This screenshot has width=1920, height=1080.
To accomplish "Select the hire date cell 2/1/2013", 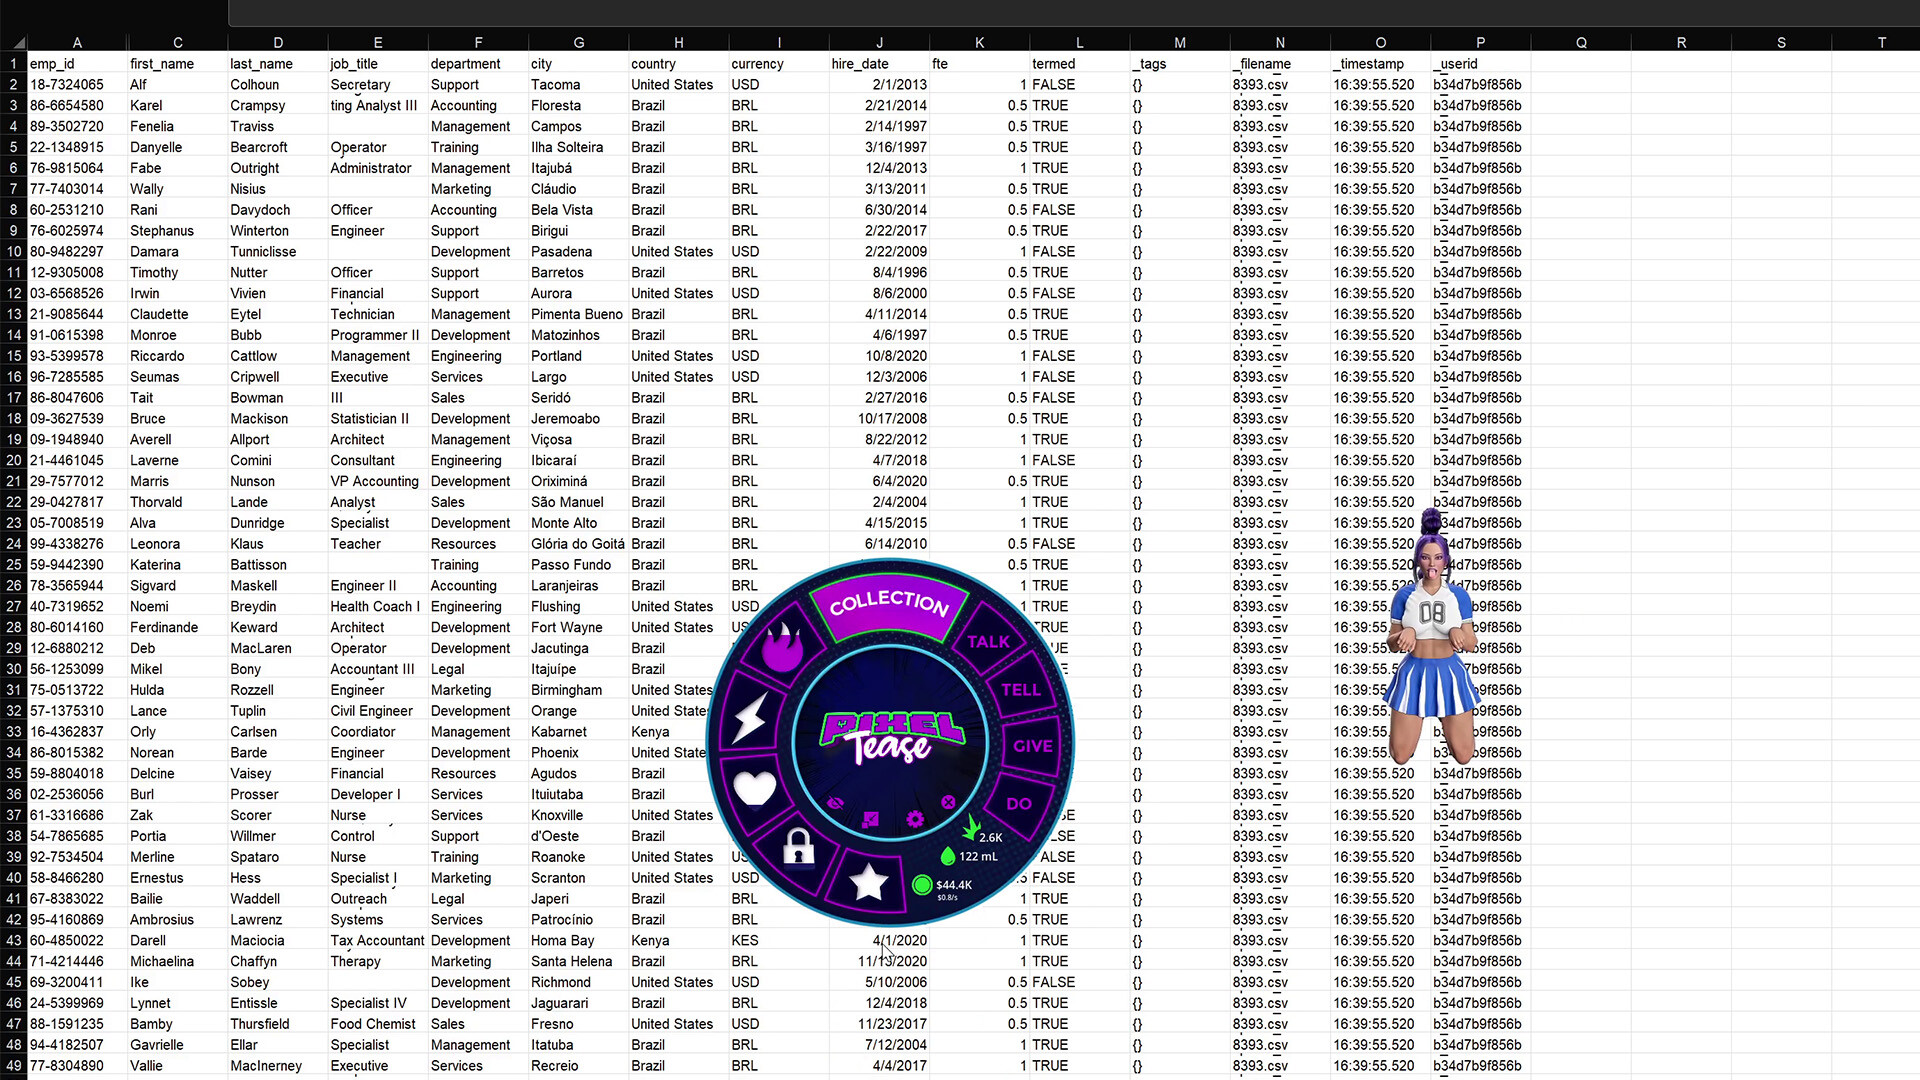I will (879, 84).
